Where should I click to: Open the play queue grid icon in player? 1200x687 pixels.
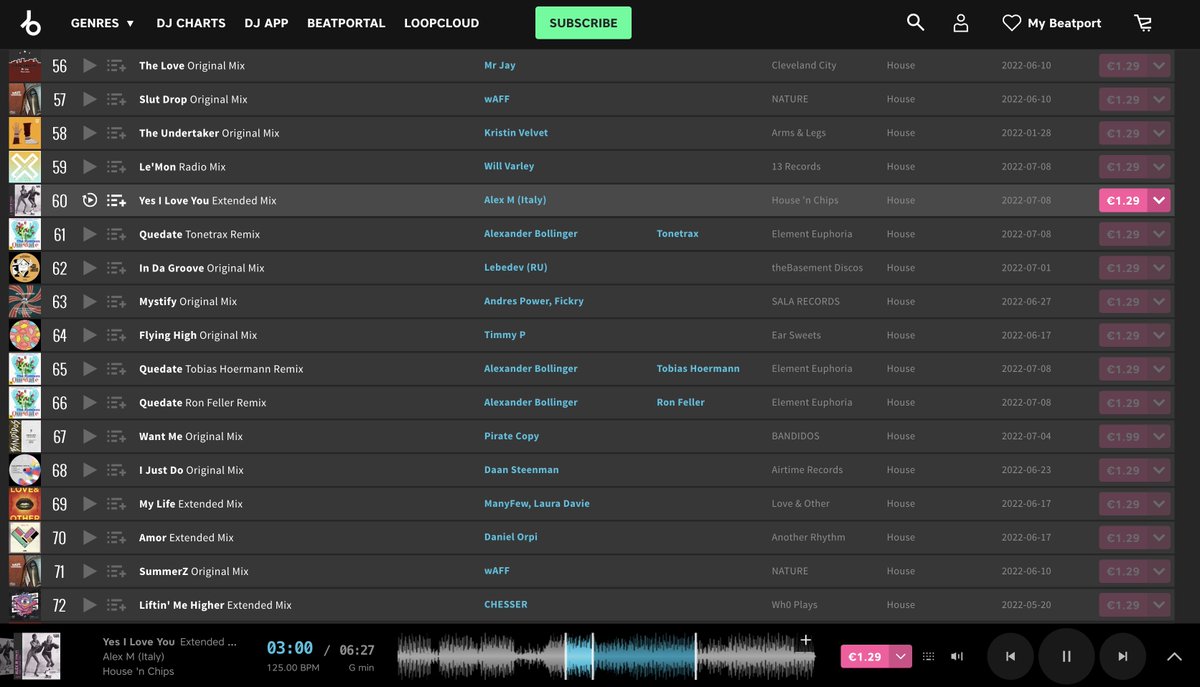928,656
